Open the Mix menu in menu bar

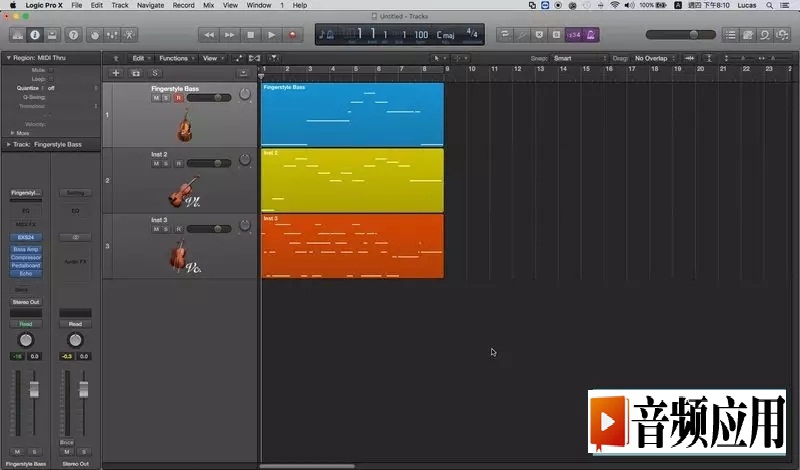point(209,5)
